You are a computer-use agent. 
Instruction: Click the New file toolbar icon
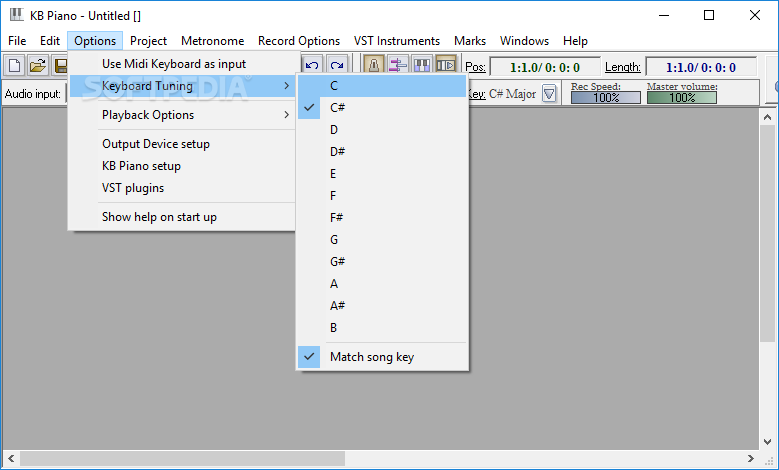15,66
